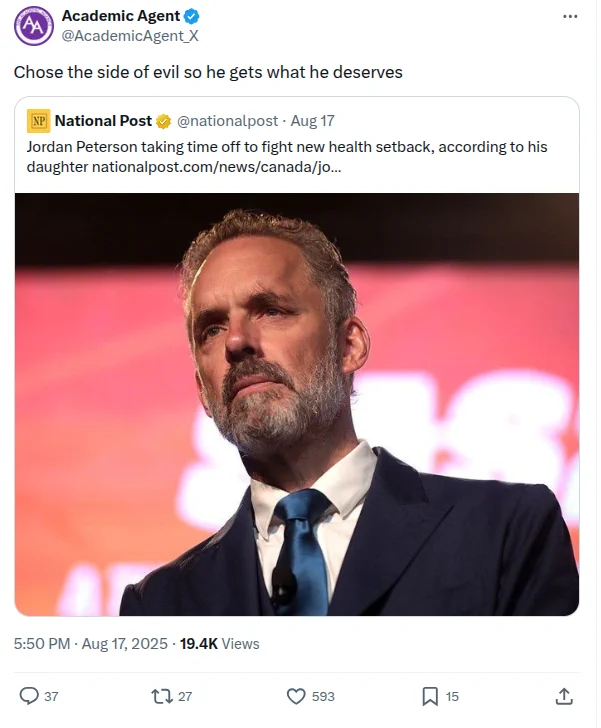
Task: Click the National Post NP logo avatar
Action: click(x=39, y=121)
